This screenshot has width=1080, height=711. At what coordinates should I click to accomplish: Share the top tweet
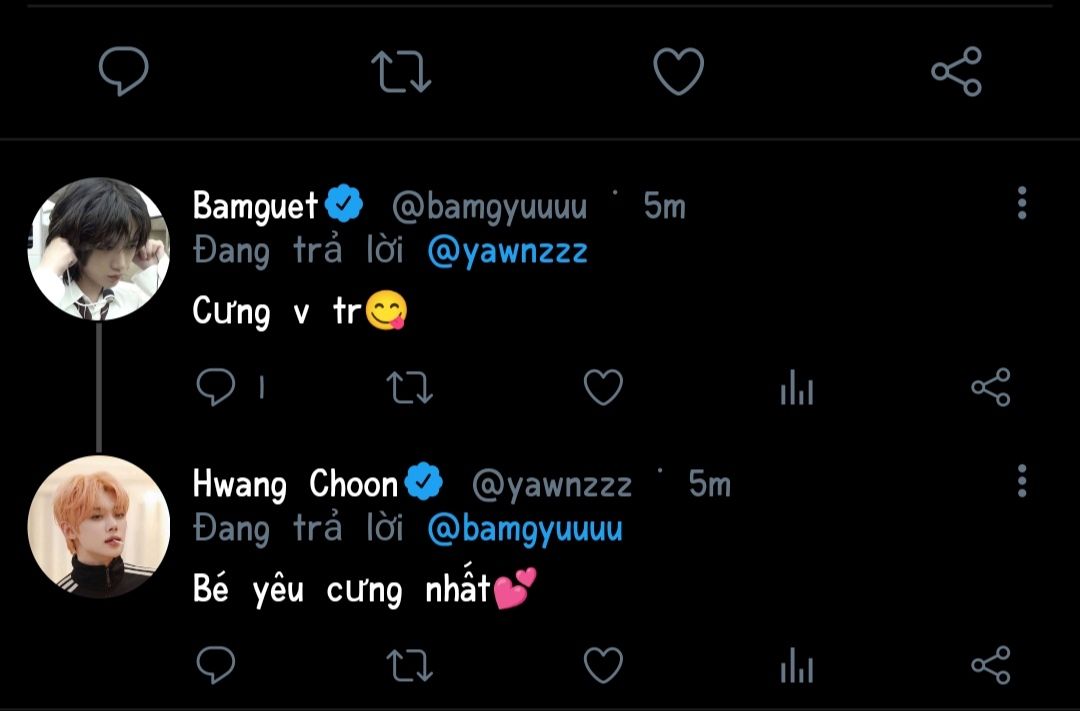coord(957,71)
